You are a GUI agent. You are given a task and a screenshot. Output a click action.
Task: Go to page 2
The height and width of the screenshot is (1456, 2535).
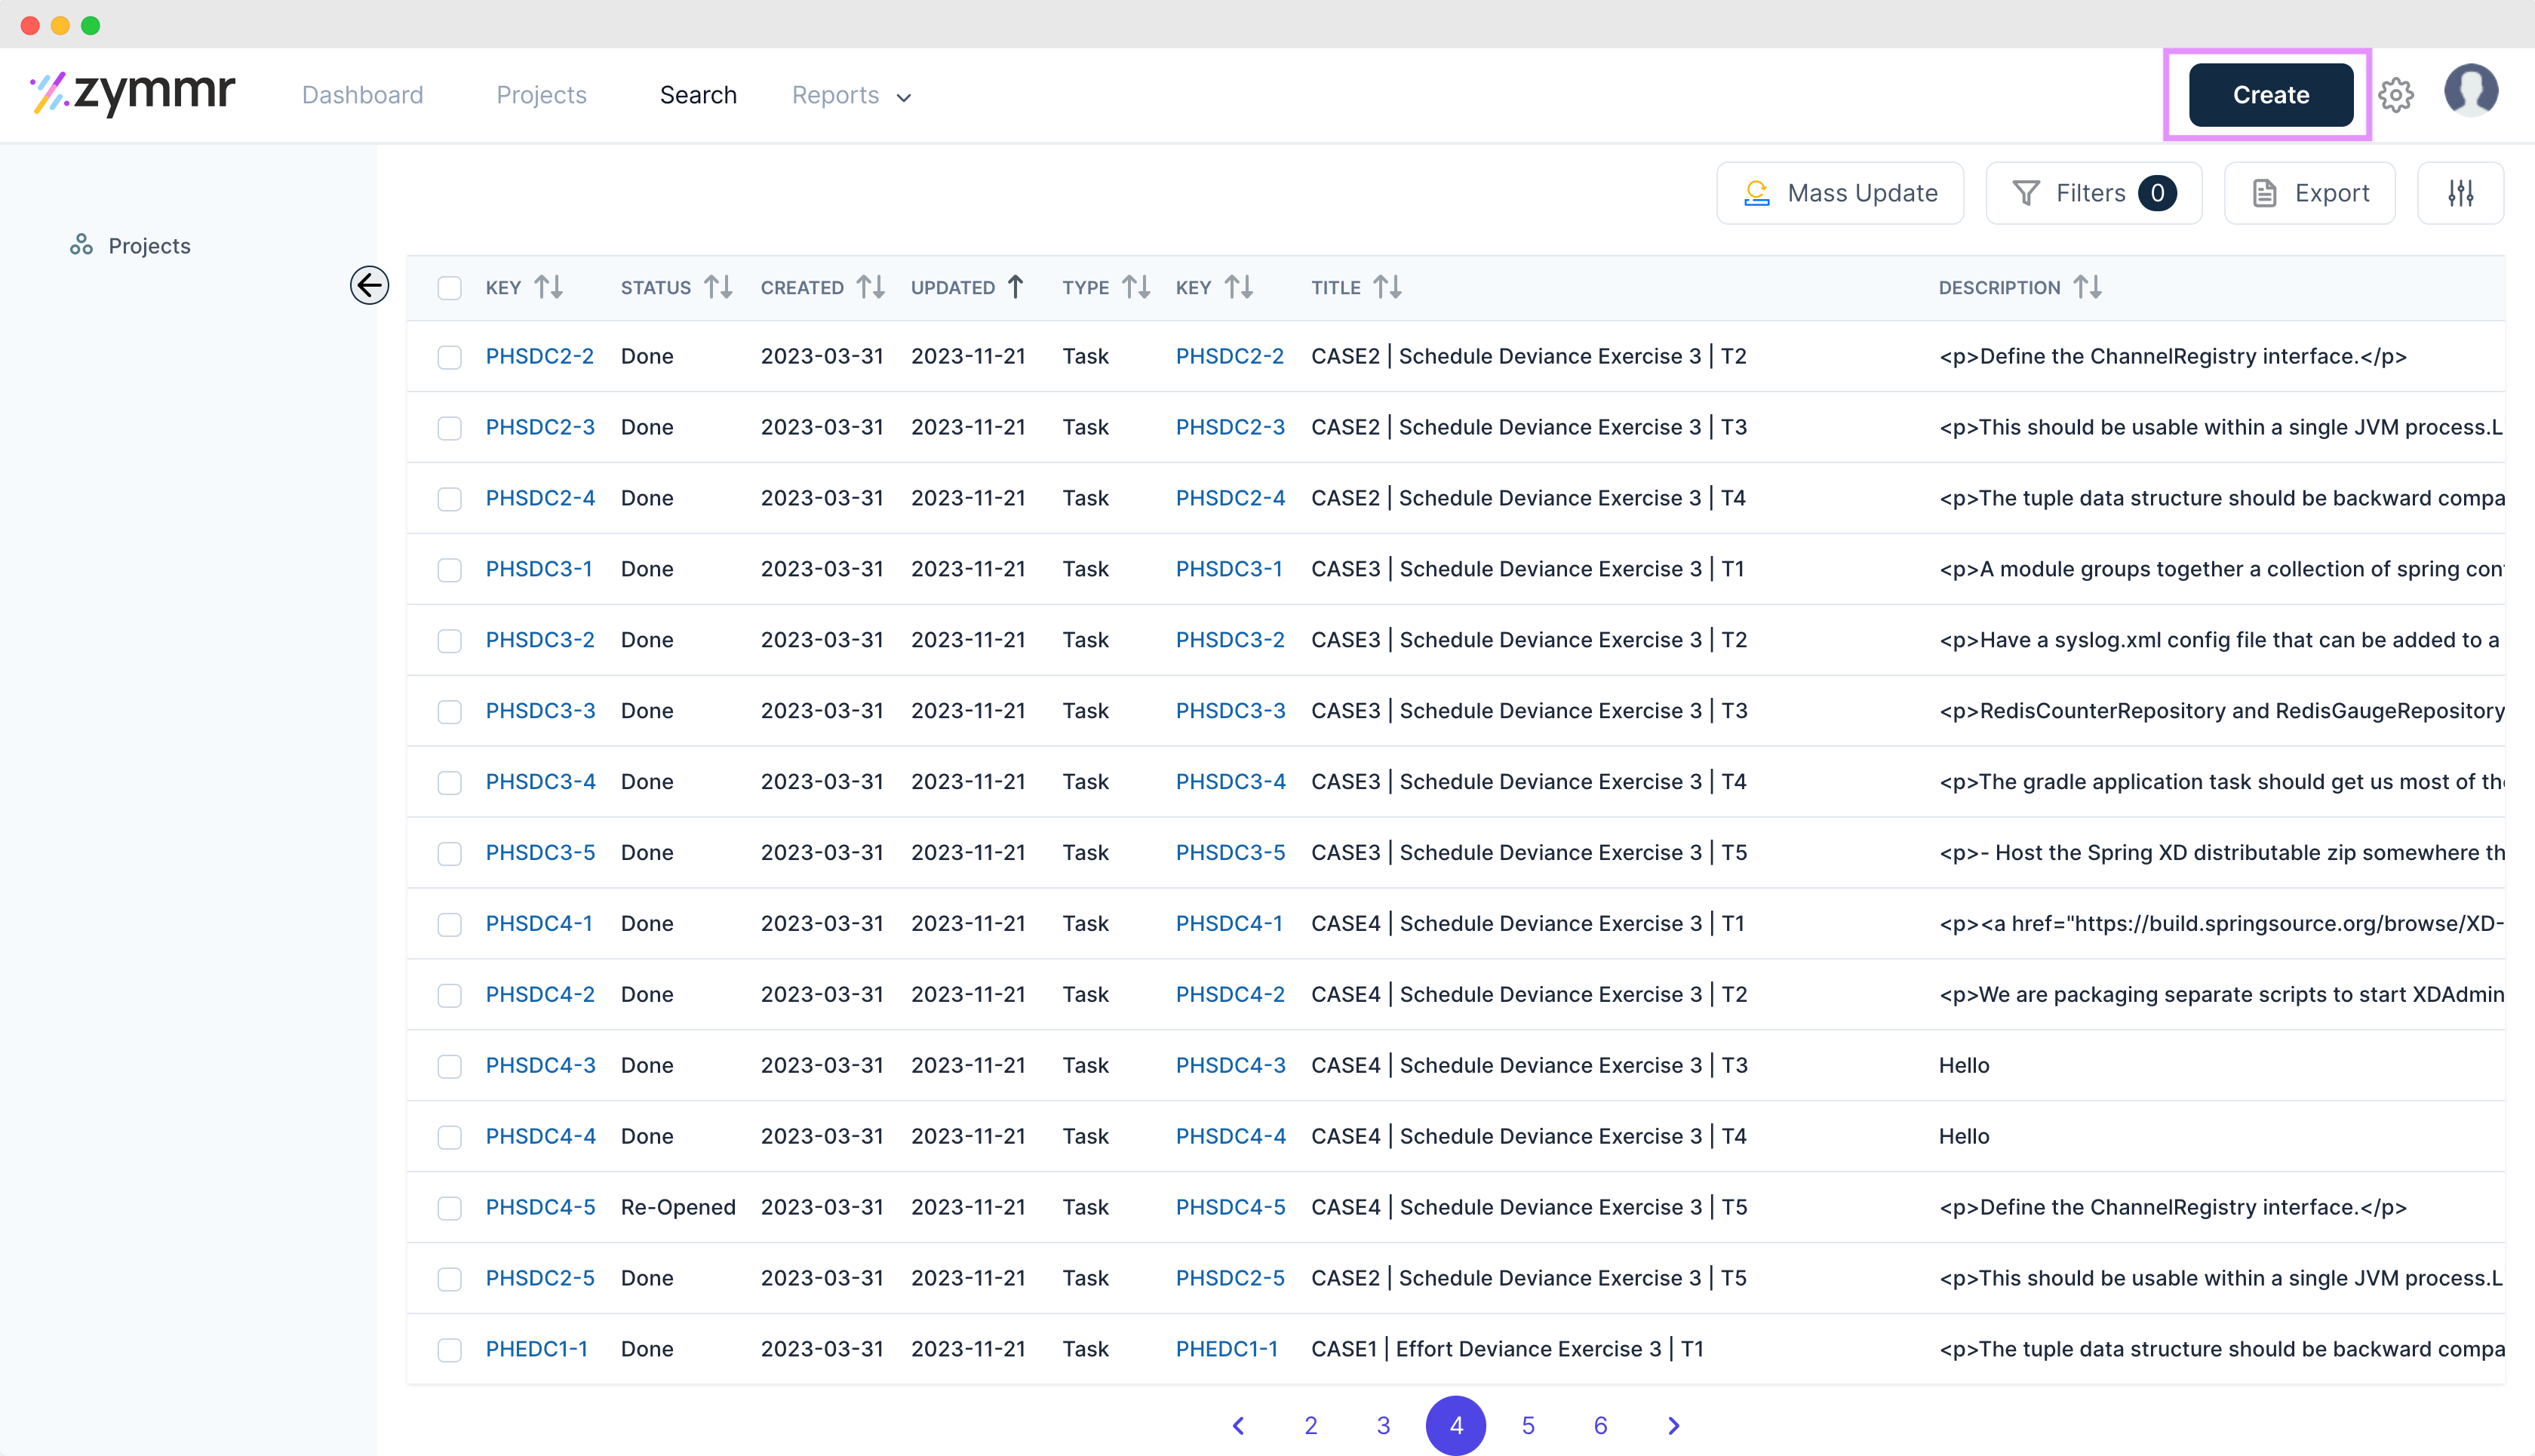coord(1310,1425)
